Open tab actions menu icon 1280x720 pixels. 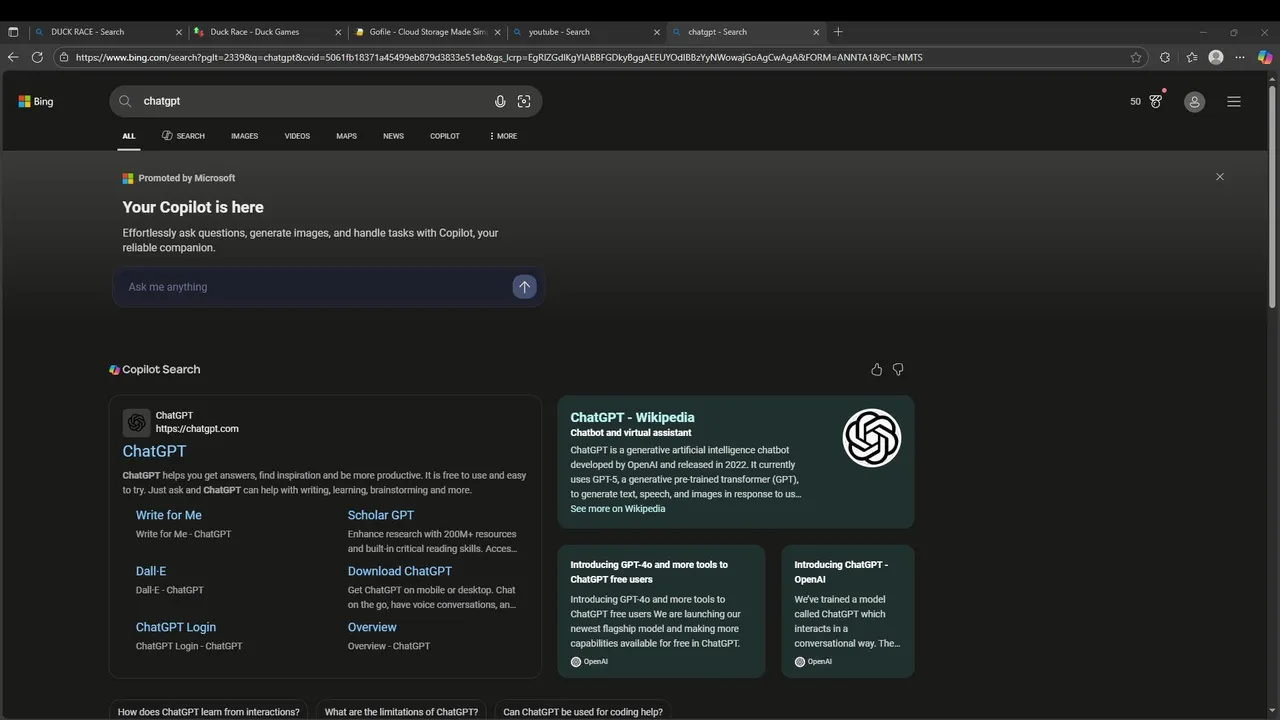tap(13, 32)
